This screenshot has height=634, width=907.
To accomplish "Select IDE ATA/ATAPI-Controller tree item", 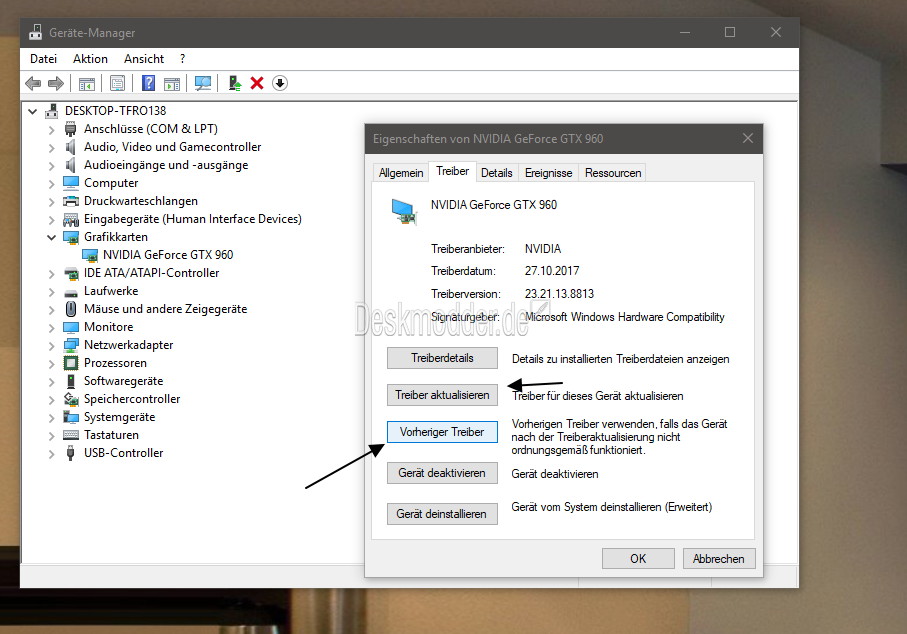I will click(x=152, y=274).
